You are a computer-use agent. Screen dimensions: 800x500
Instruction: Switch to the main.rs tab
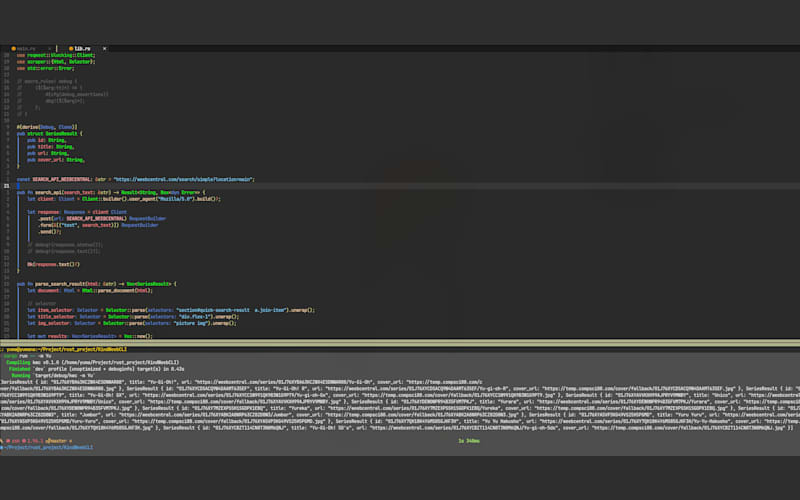pyautogui.click(x=26, y=48)
